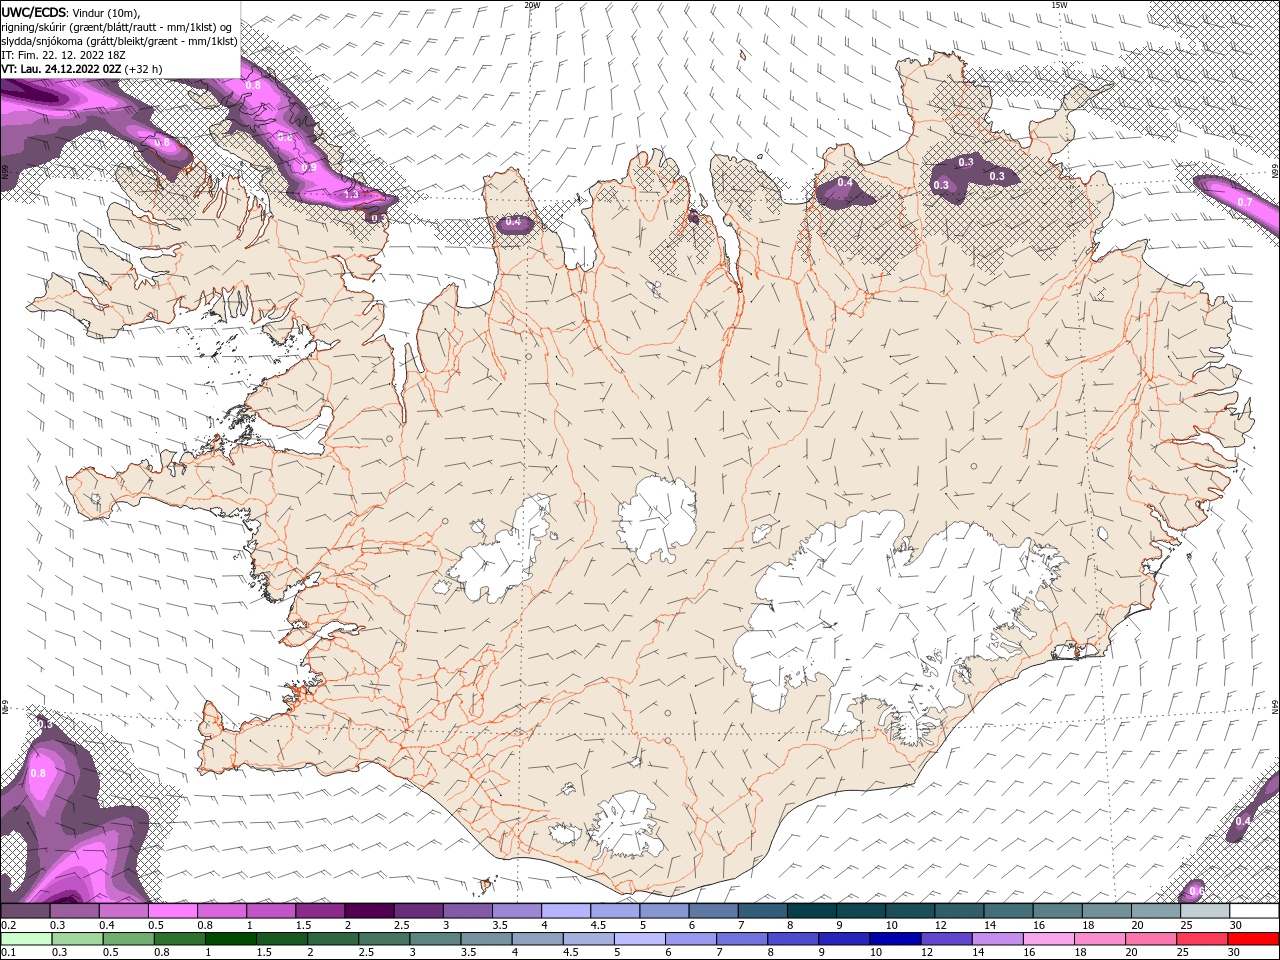Screen dimensions: 1280x960
Task: Pick the violet swatch labeled 12 on rain scale
Action: click(x=945, y=938)
